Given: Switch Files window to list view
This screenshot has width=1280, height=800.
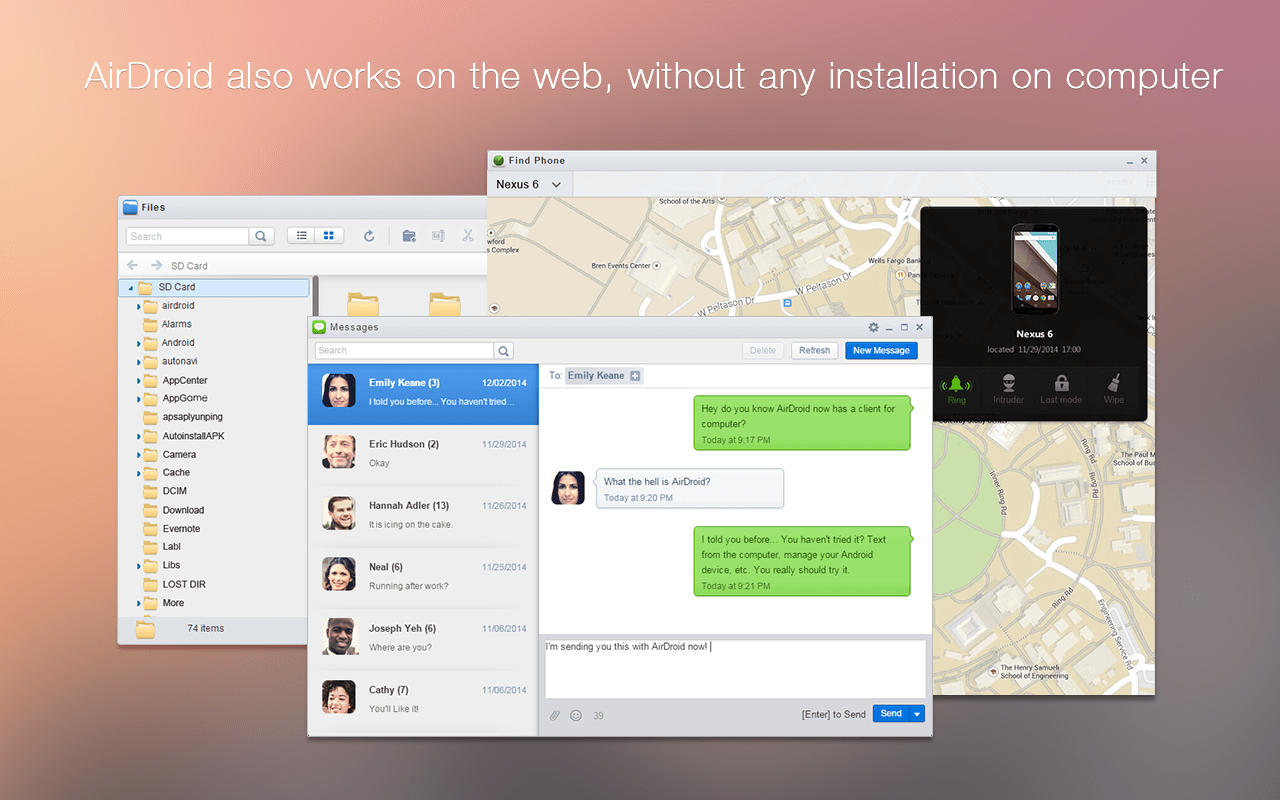Looking at the screenshot, I should [301, 236].
